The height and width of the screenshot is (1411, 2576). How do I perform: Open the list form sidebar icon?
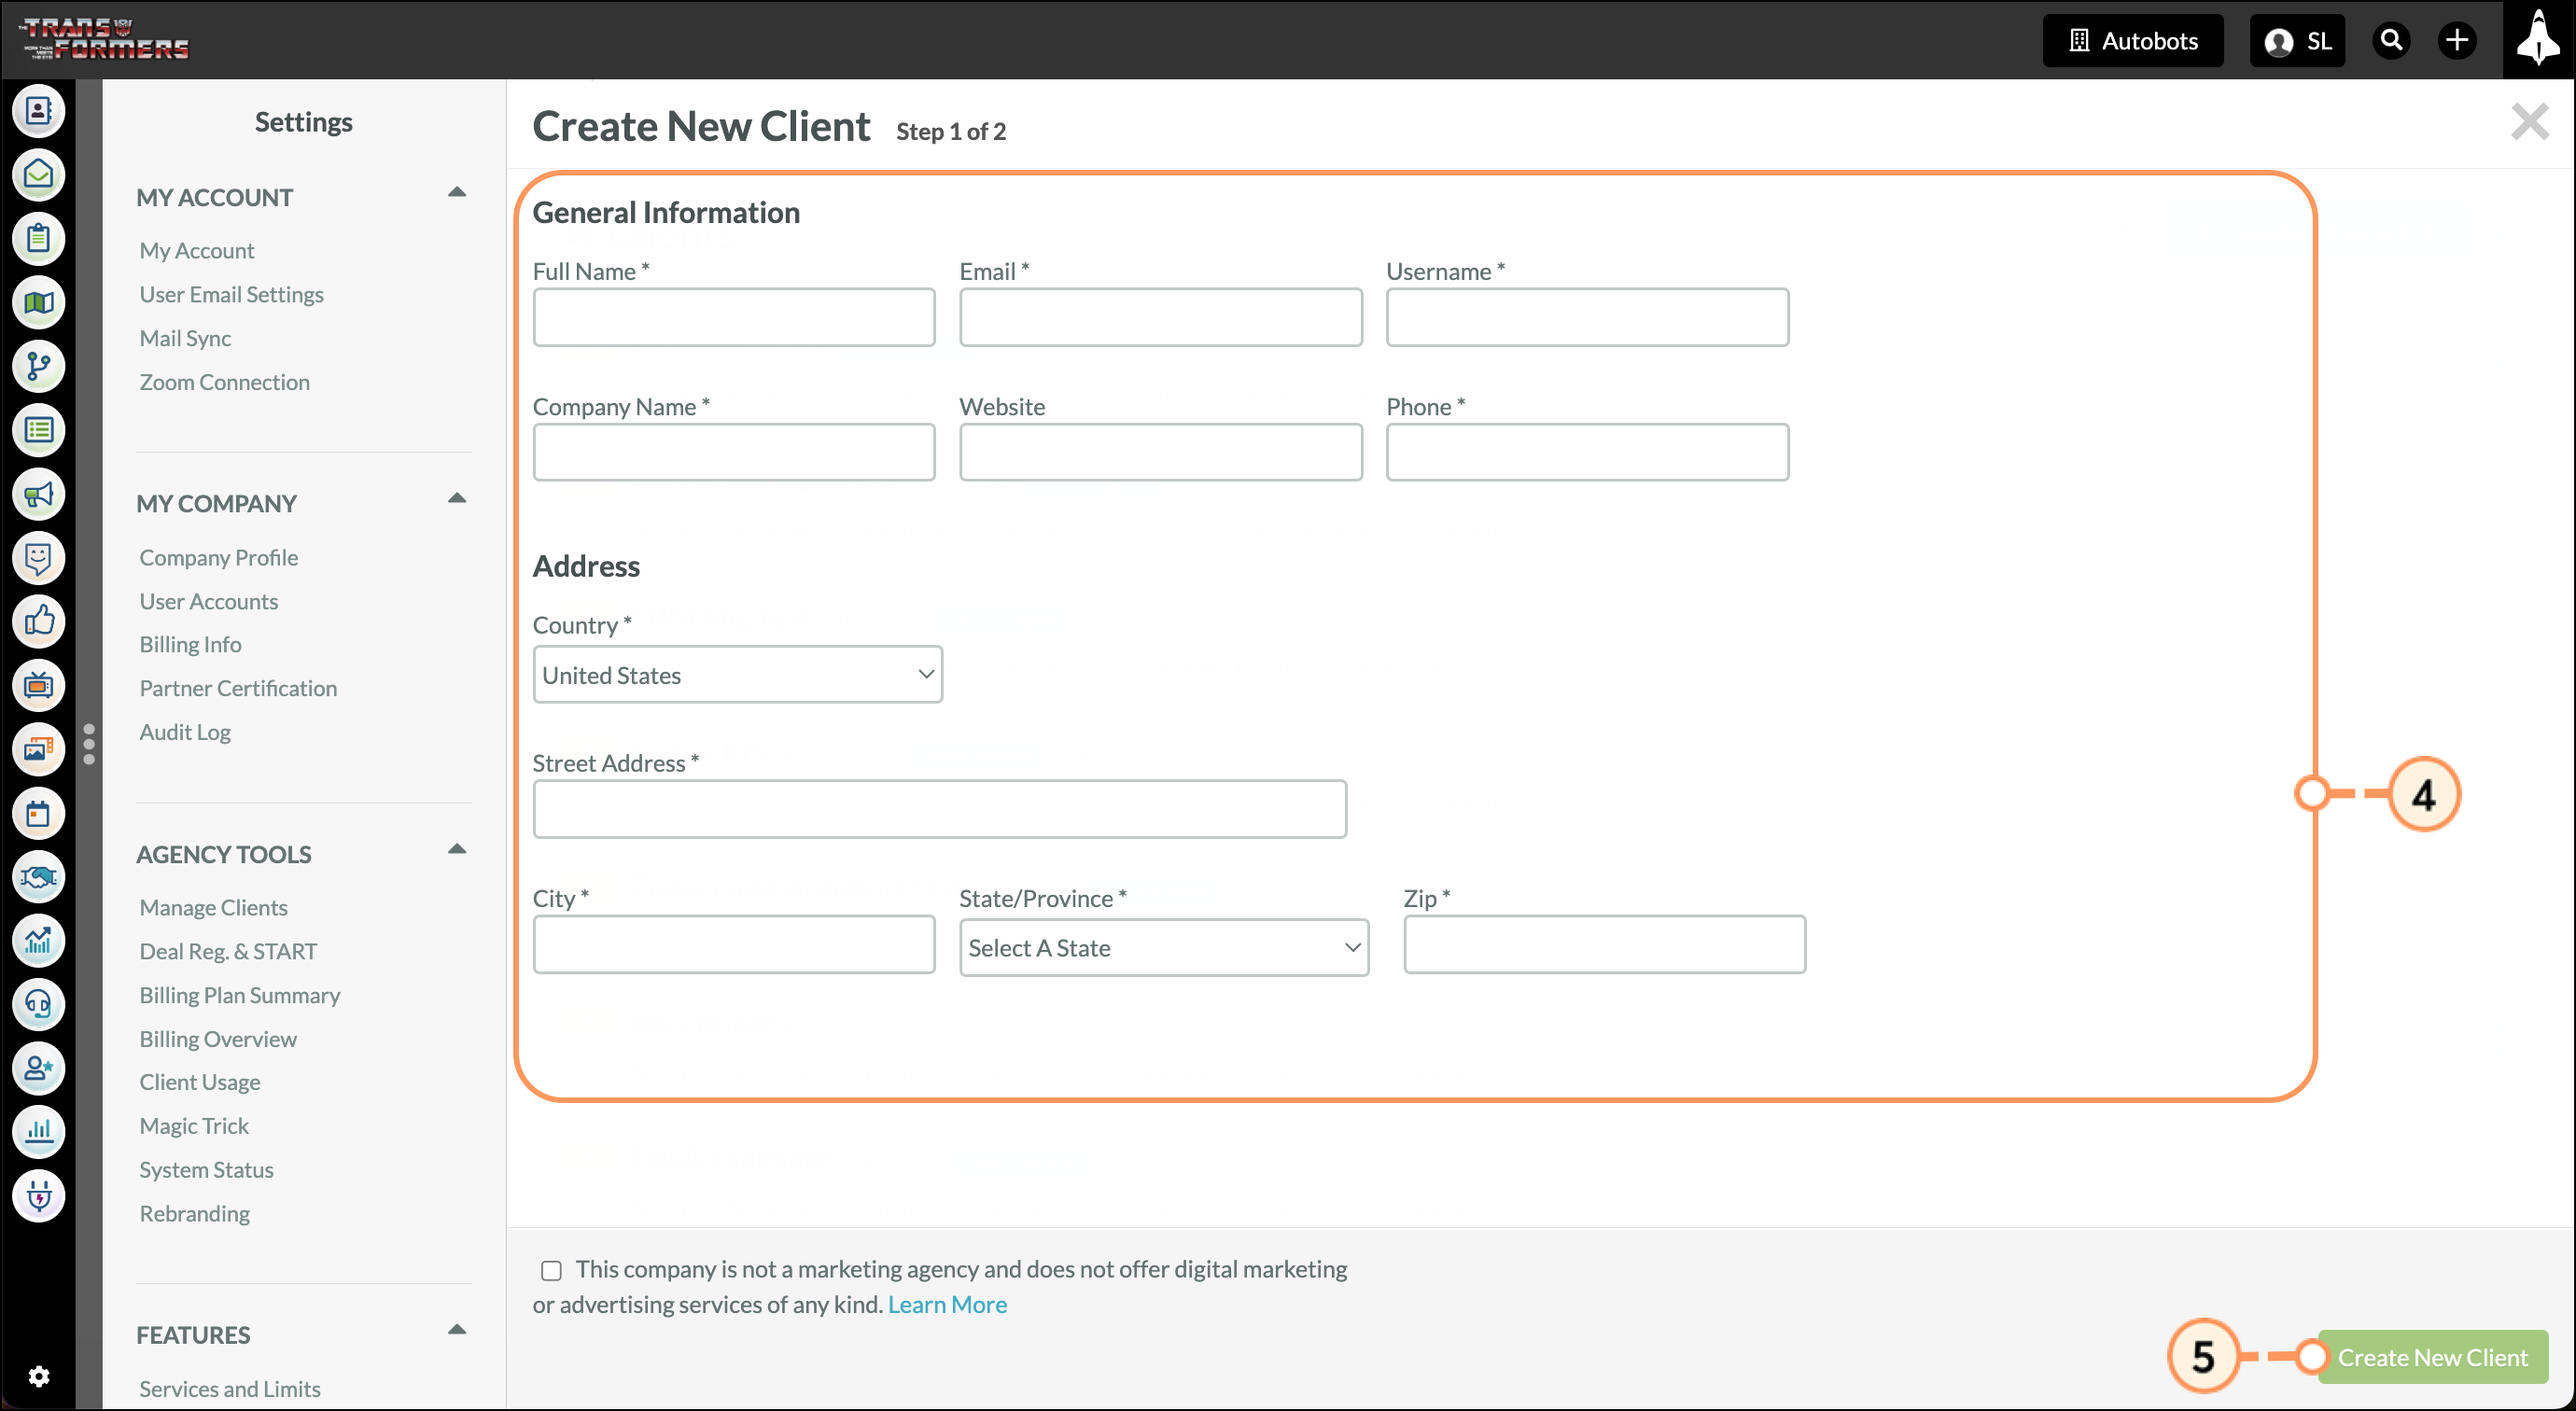[x=38, y=430]
